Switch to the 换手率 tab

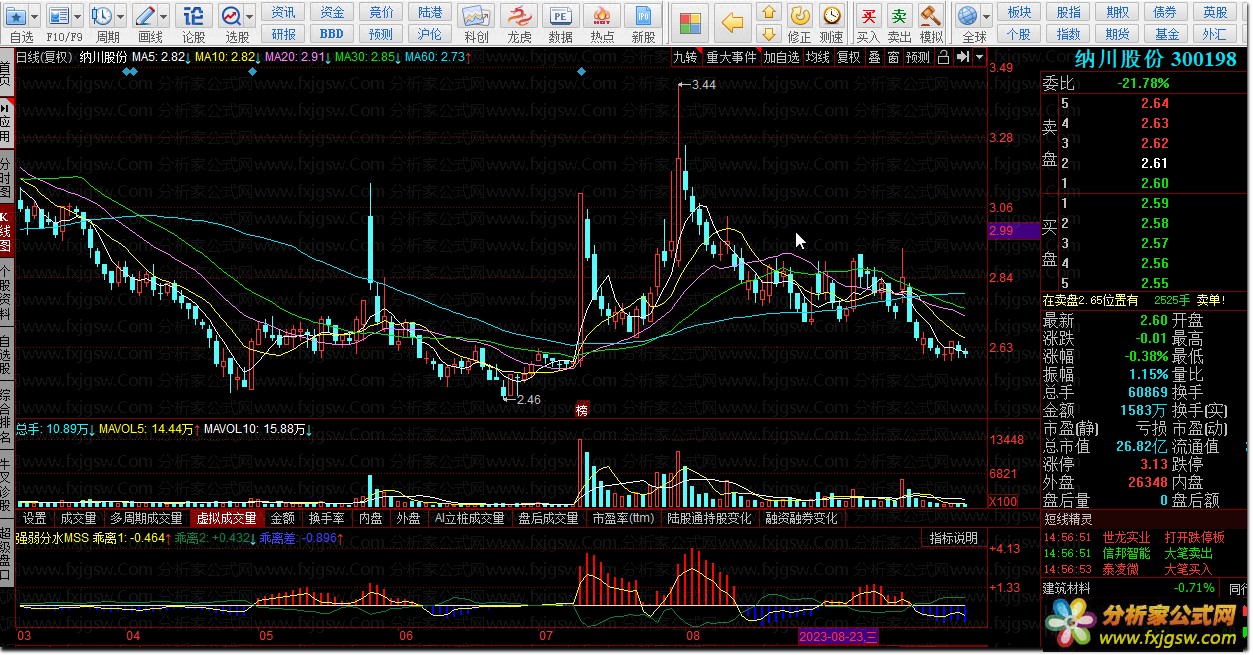click(327, 518)
